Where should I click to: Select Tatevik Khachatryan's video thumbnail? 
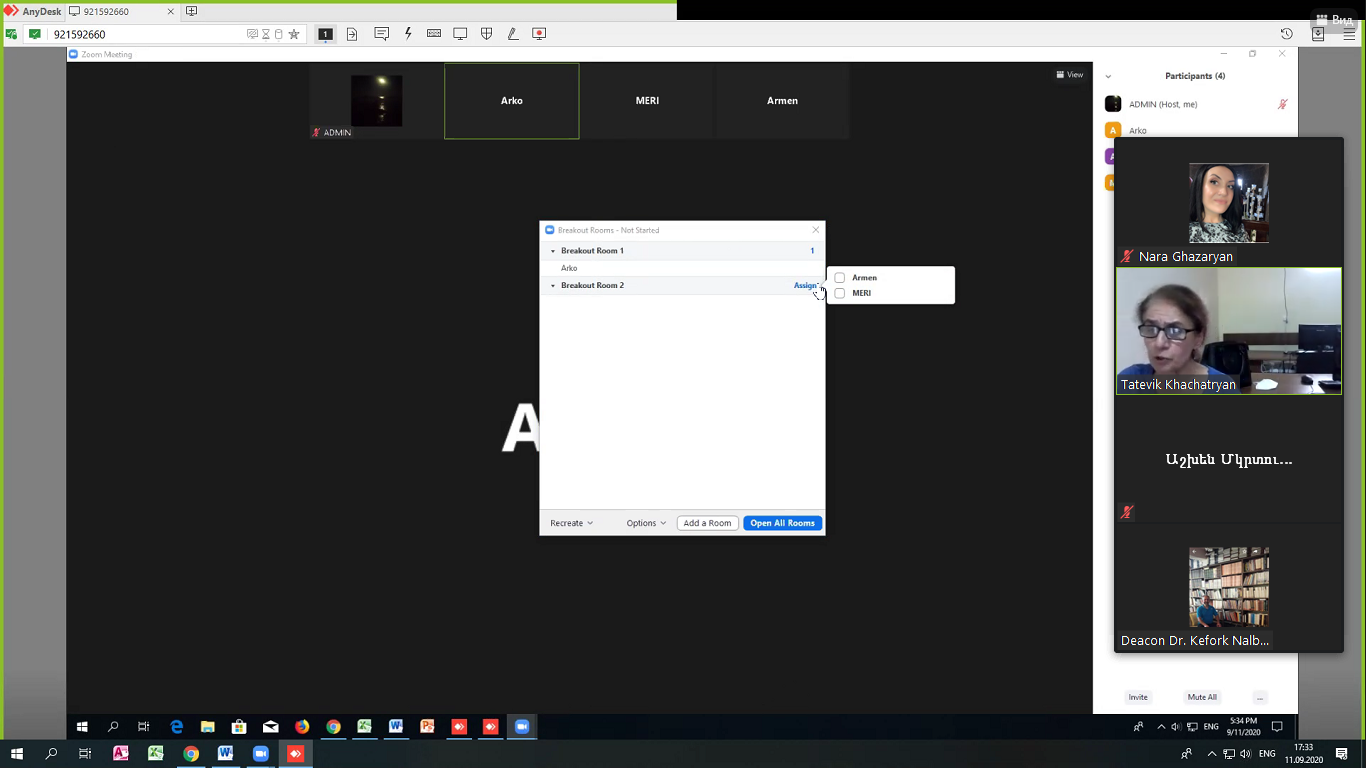(1228, 330)
